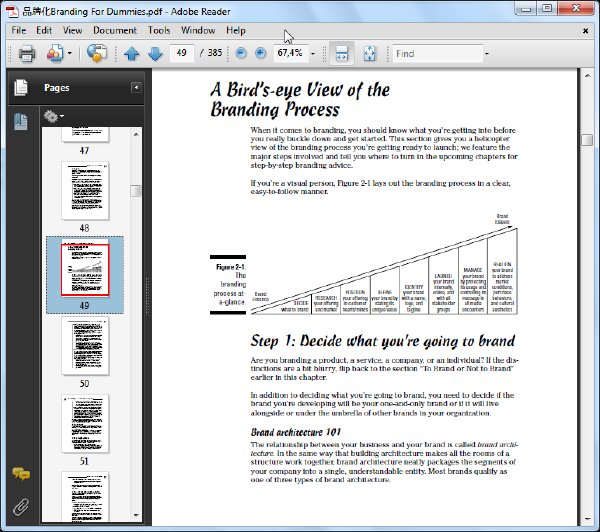Click thumbnail panel scroll down arrow
Image resolution: width=600 pixels, height=532 pixels.
pyautogui.click(x=136, y=516)
